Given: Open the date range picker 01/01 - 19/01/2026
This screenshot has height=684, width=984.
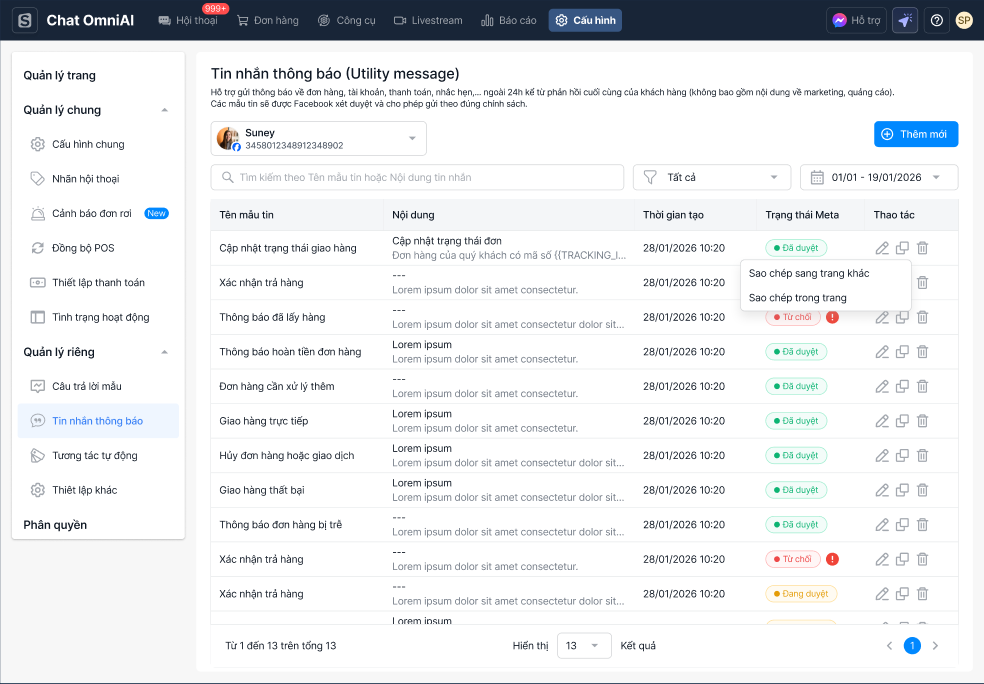Looking at the screenshot, I should tap(878, 177).
